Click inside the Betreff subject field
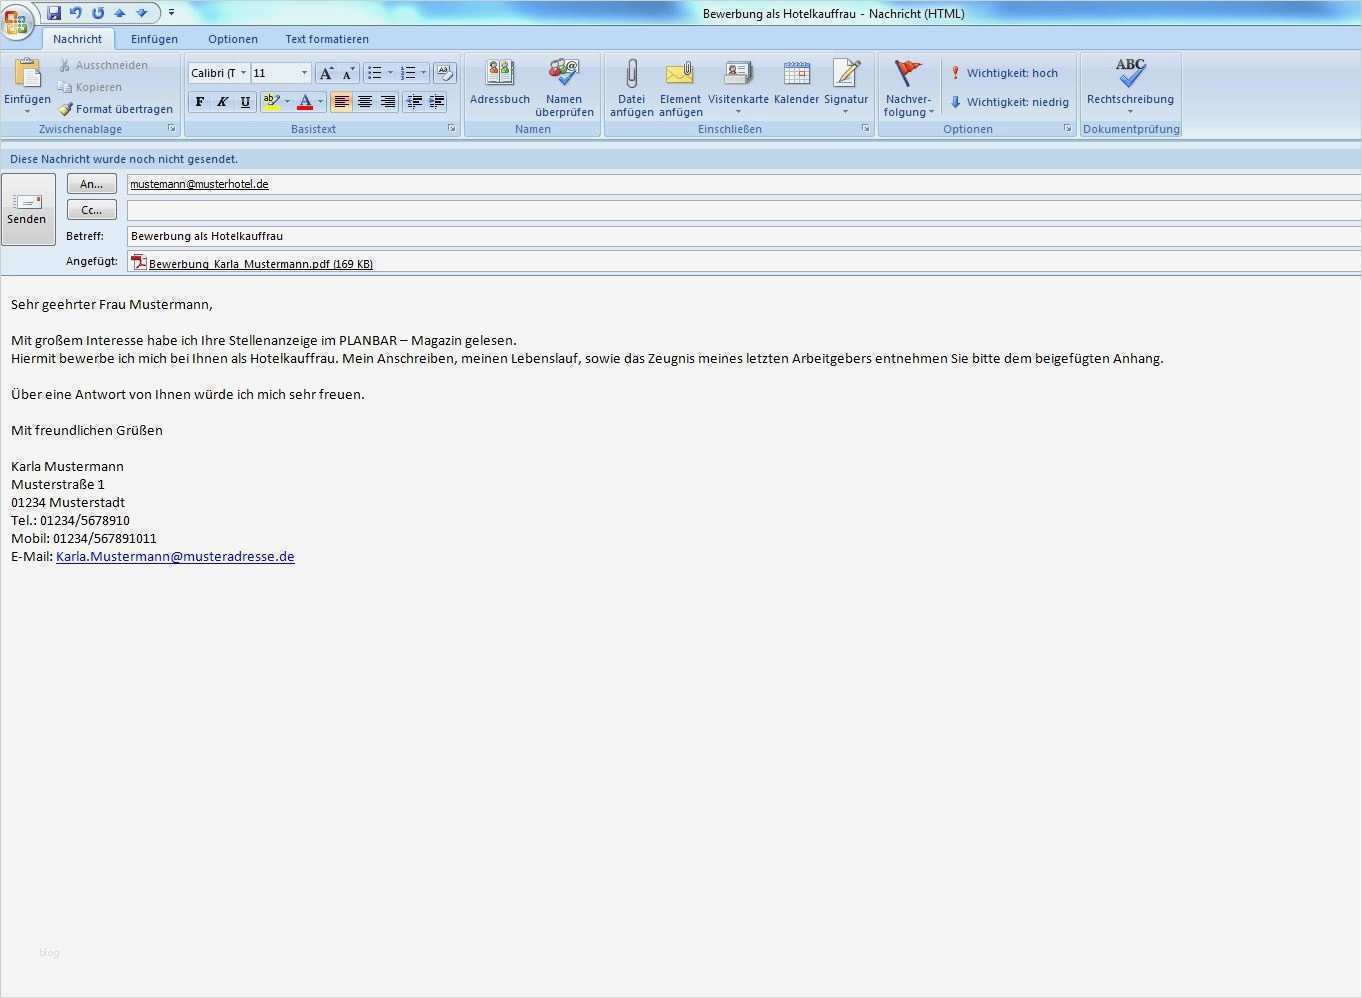The image size is (1362, 998). (x=400, y=236)
